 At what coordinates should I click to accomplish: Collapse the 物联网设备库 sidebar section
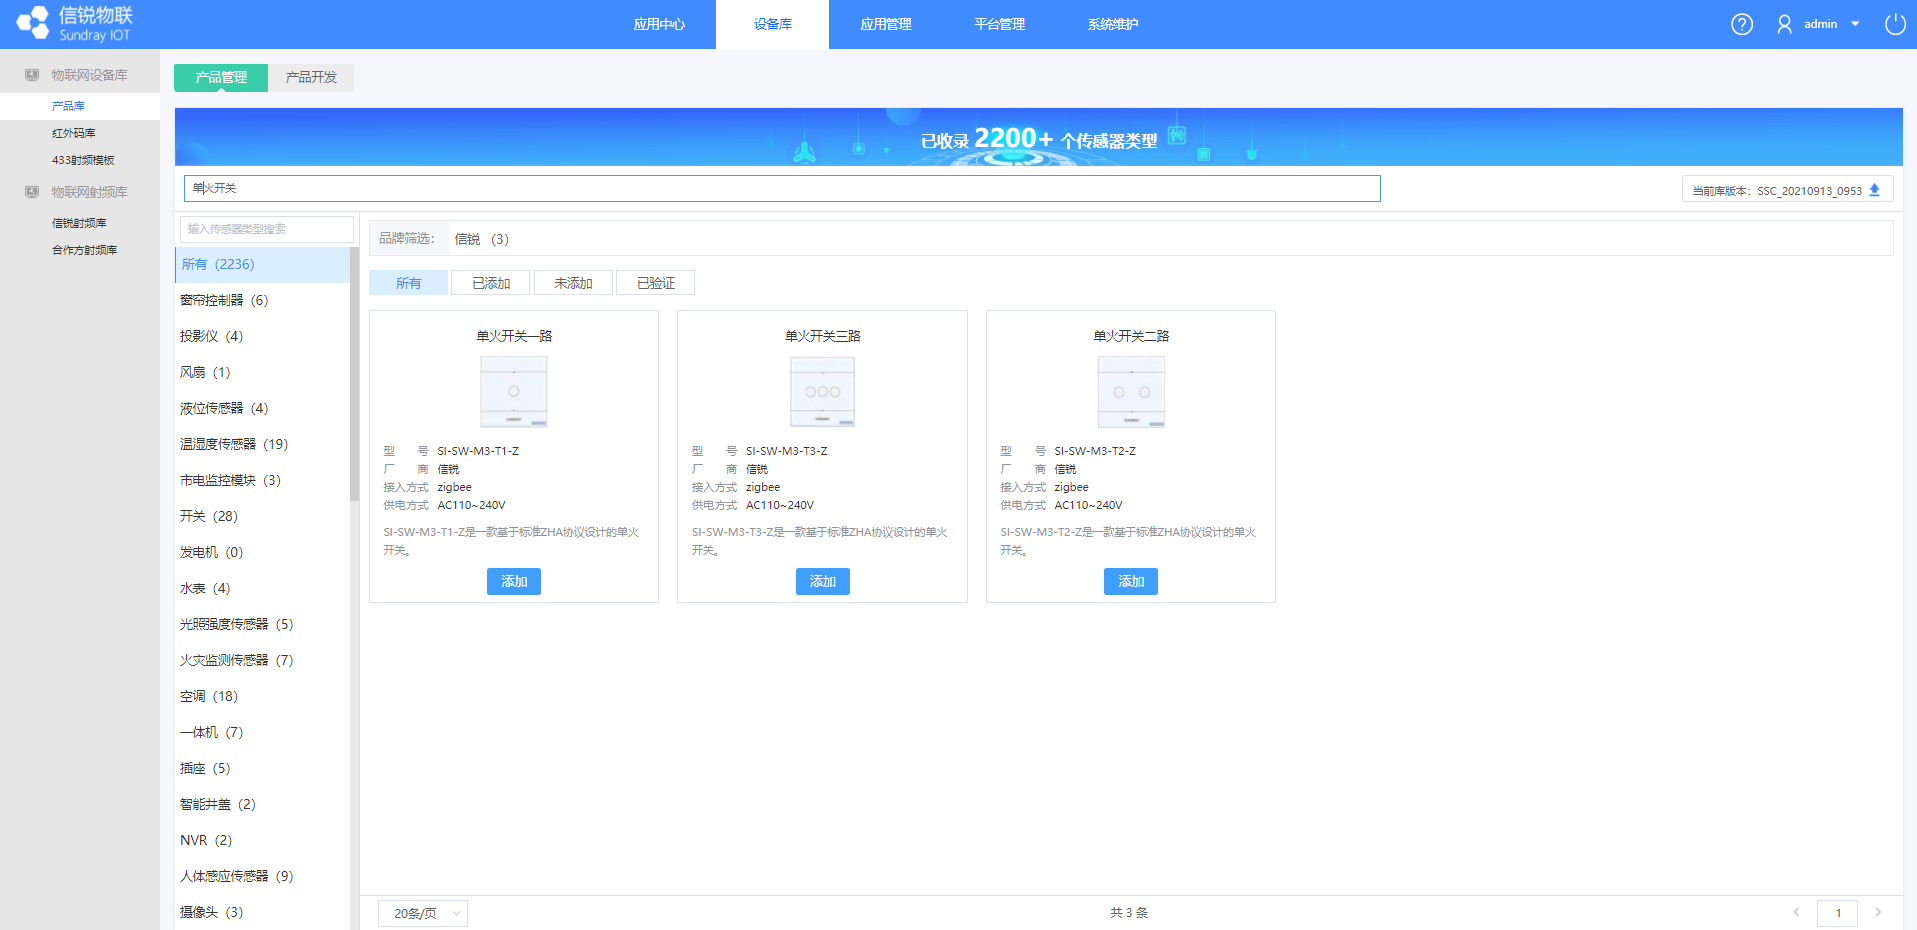pyautogui.click(x=89, y=75)
